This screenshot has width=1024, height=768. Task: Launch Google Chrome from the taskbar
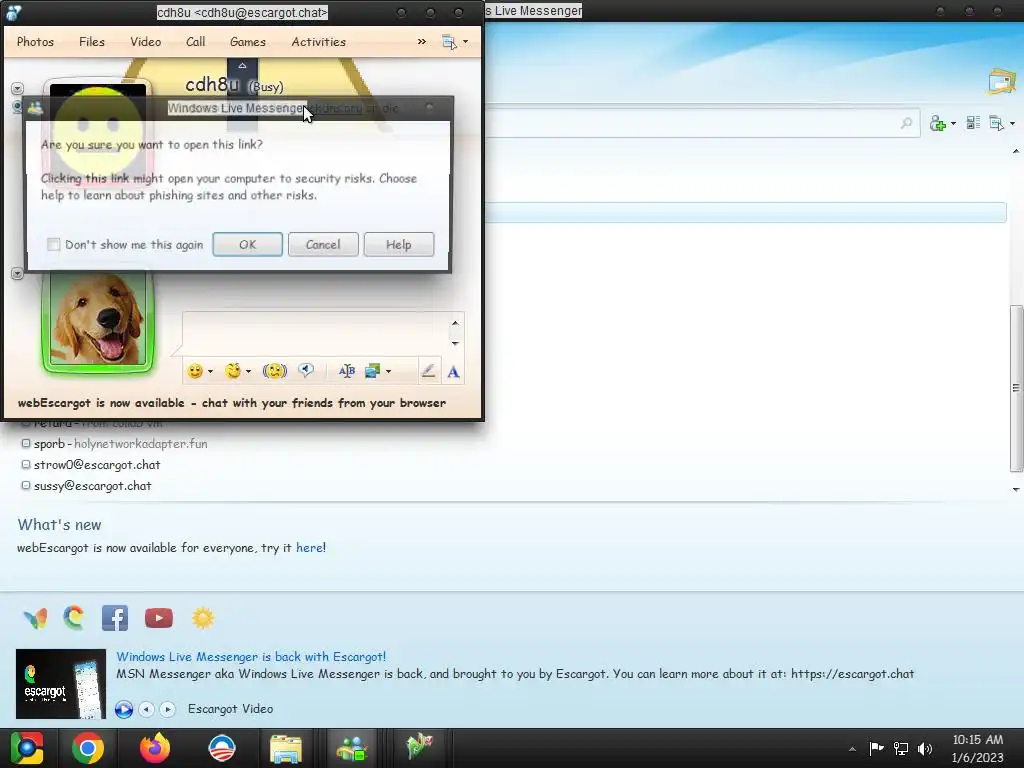pyautogui.click(x=88, y=748)
